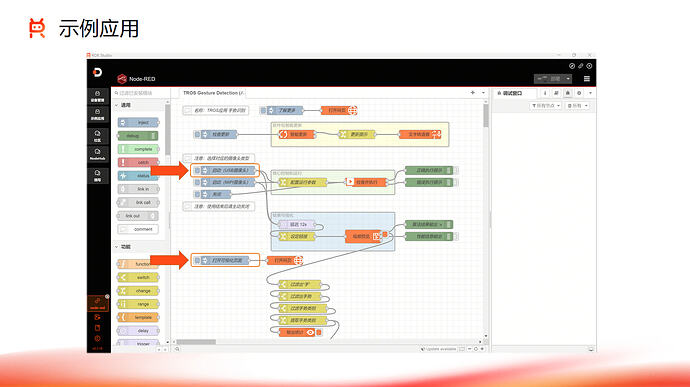Open the flow list dropdown next to the plus icon
The image size is (690, 387).
(483, 93)
